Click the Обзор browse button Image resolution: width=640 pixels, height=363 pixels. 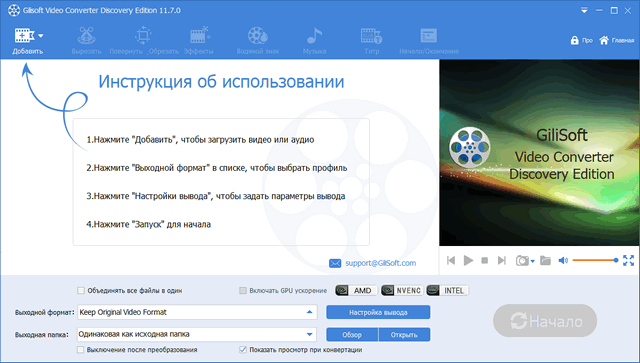pos(352,334)
